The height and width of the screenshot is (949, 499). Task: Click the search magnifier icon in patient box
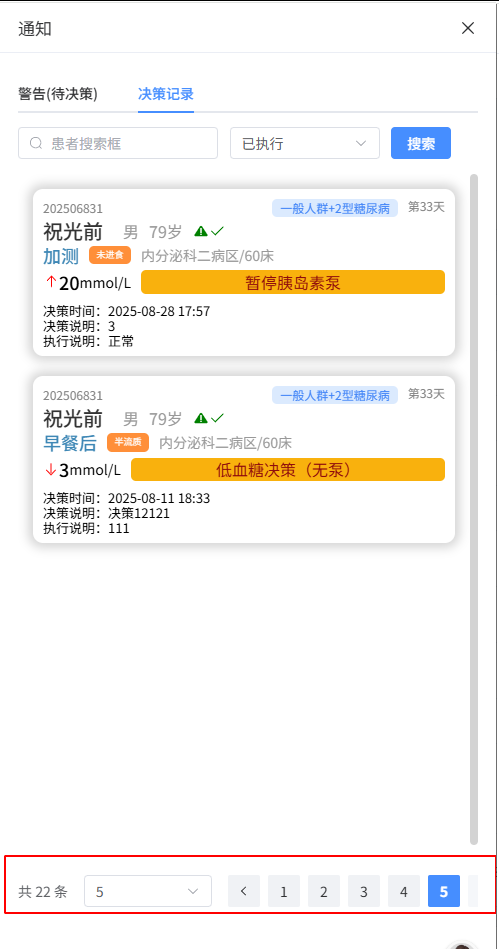click(36, 143)
